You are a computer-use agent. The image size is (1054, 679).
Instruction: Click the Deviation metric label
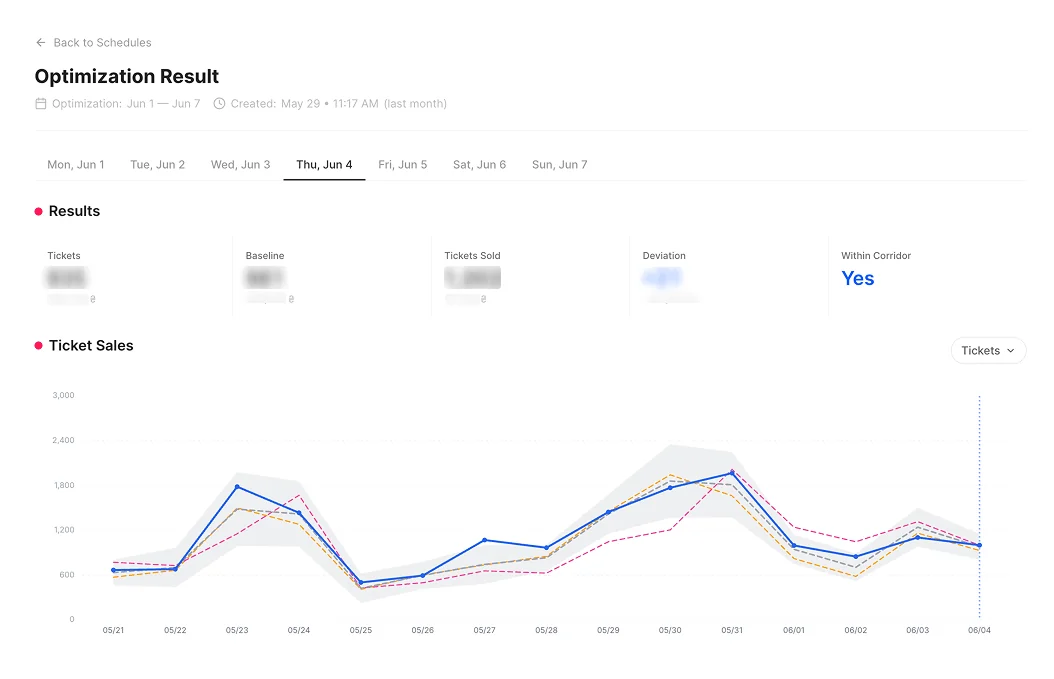(664, 255)
